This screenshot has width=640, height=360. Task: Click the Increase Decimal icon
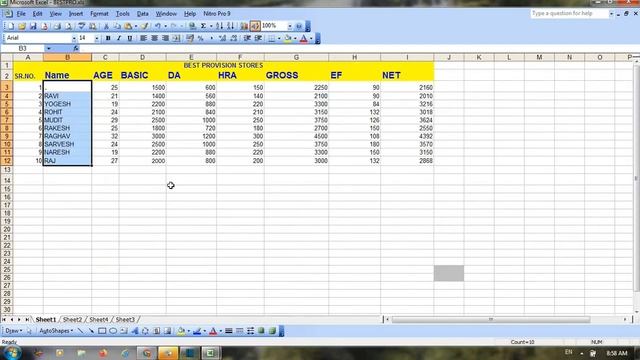(x=222, y=38)
